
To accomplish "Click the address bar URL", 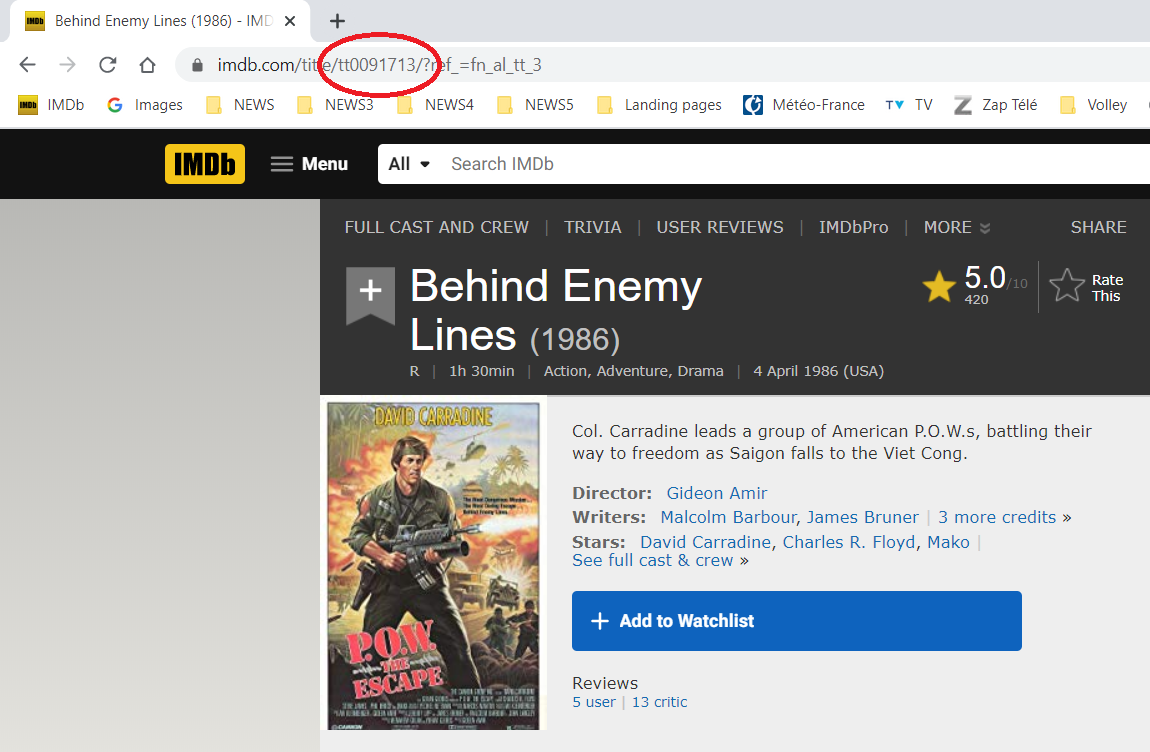I will pos(379,65).
